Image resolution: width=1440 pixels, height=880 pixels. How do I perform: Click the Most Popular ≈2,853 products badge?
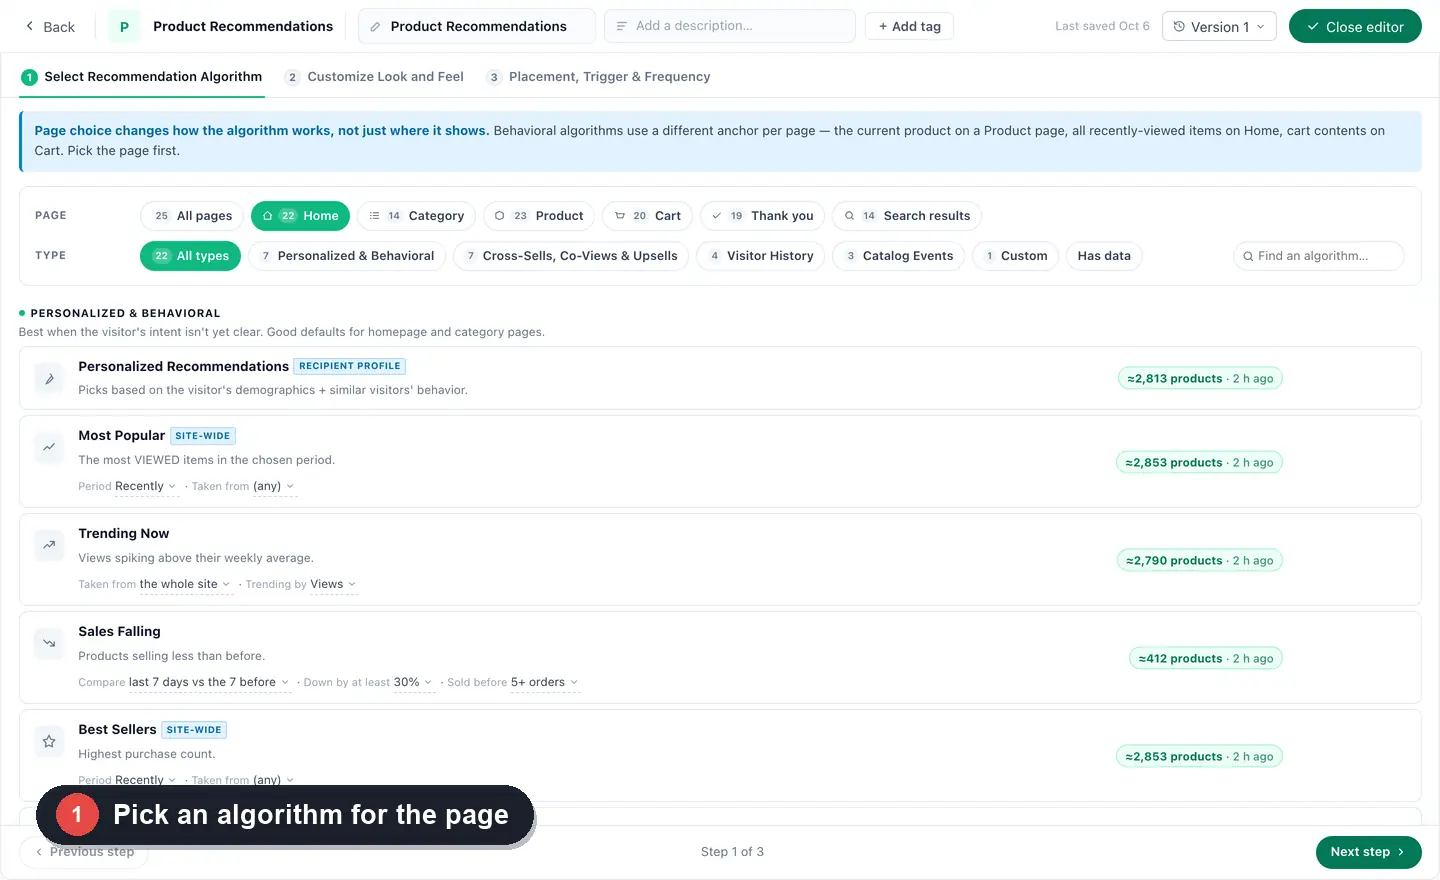pyautogui.click(x=1199, y=463)
